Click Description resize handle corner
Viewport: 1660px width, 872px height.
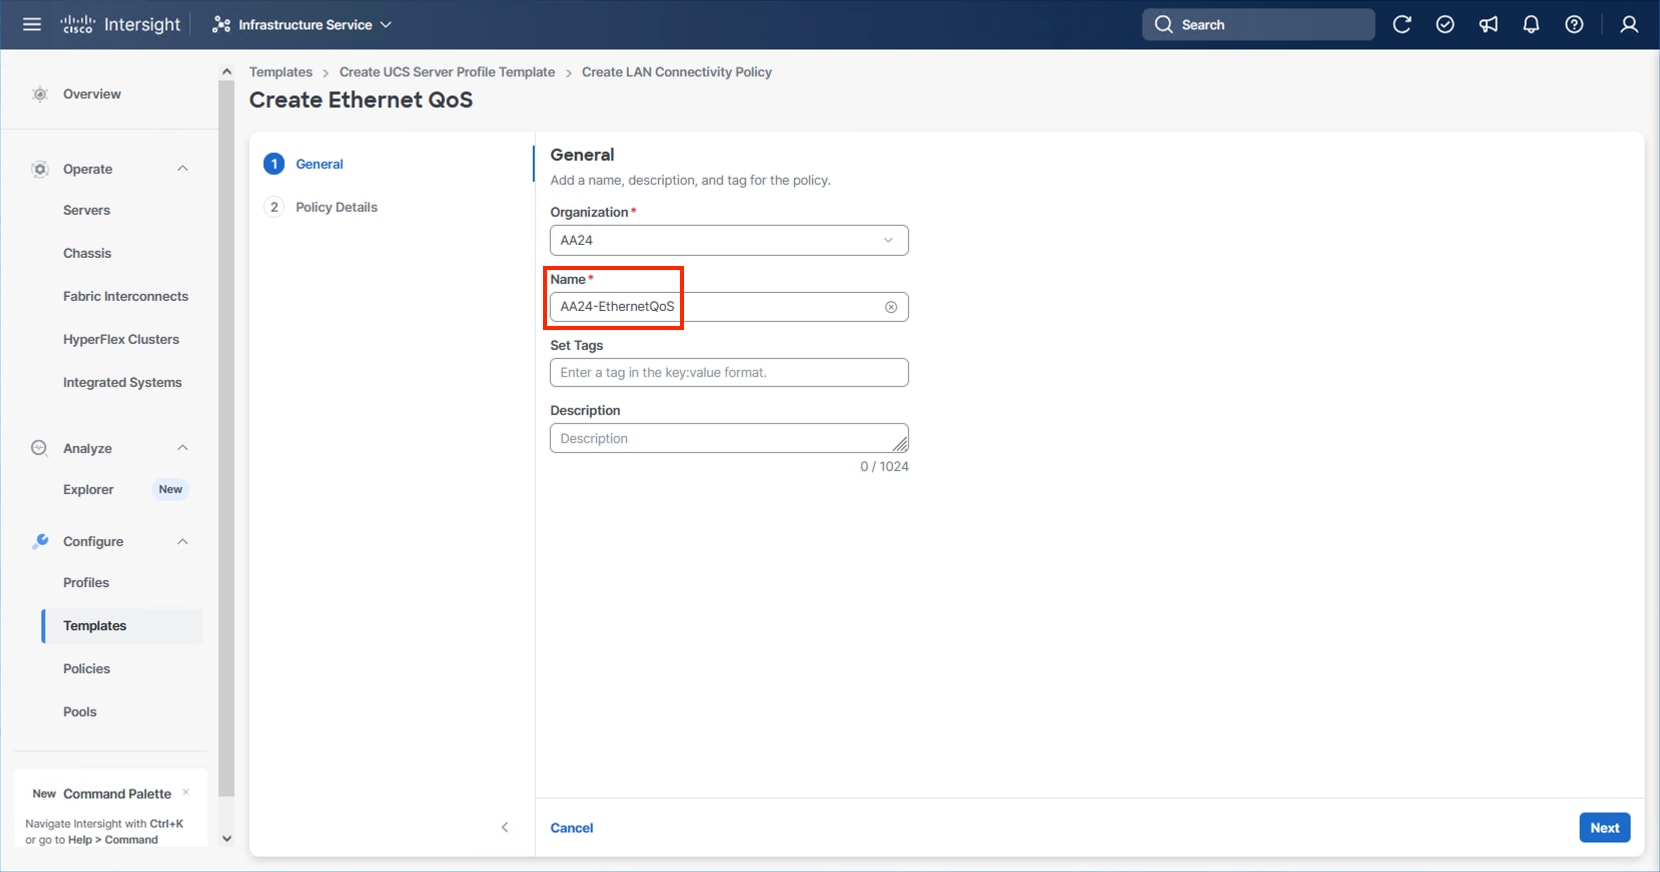(900, 444)
